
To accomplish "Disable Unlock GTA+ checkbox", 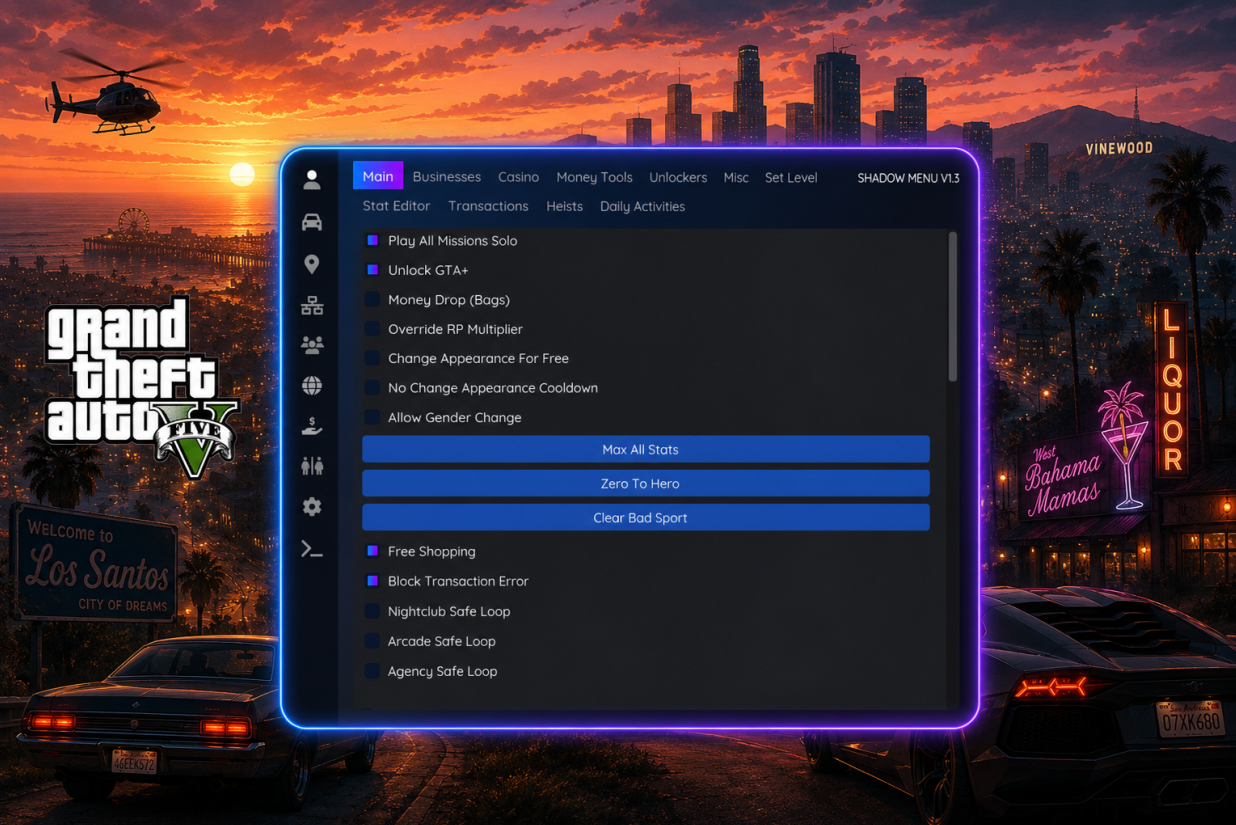I will pyautogui.click(x=372, y=270).
